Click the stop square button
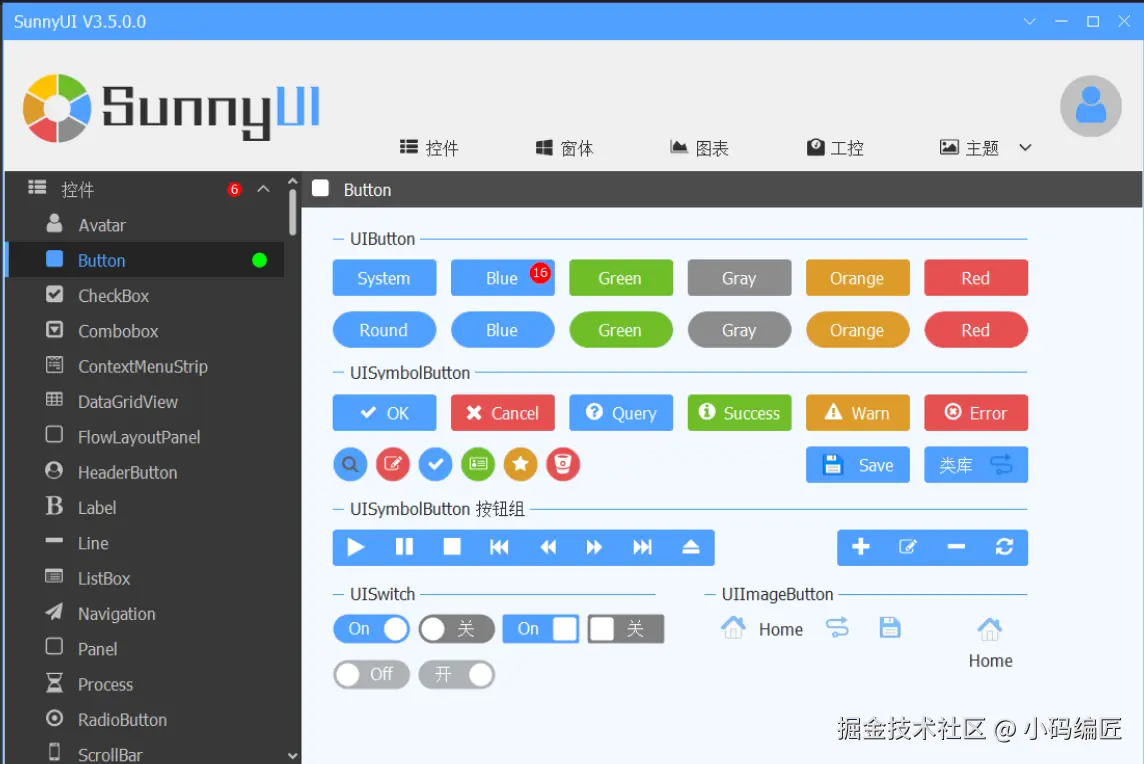The width and height of the screenshot is (1144, 764). (x=452, y=547)
